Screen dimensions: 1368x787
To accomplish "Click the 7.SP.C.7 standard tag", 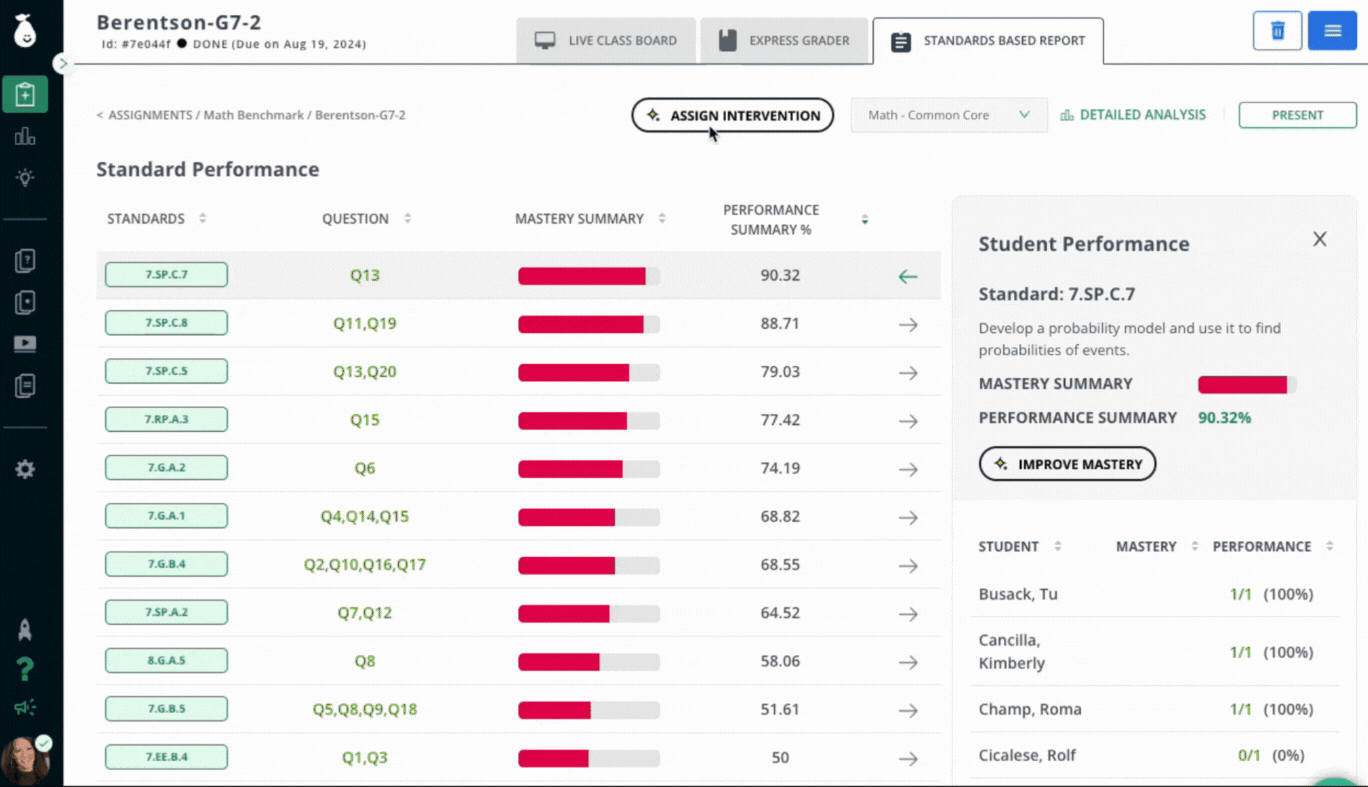I will point(166,275).
